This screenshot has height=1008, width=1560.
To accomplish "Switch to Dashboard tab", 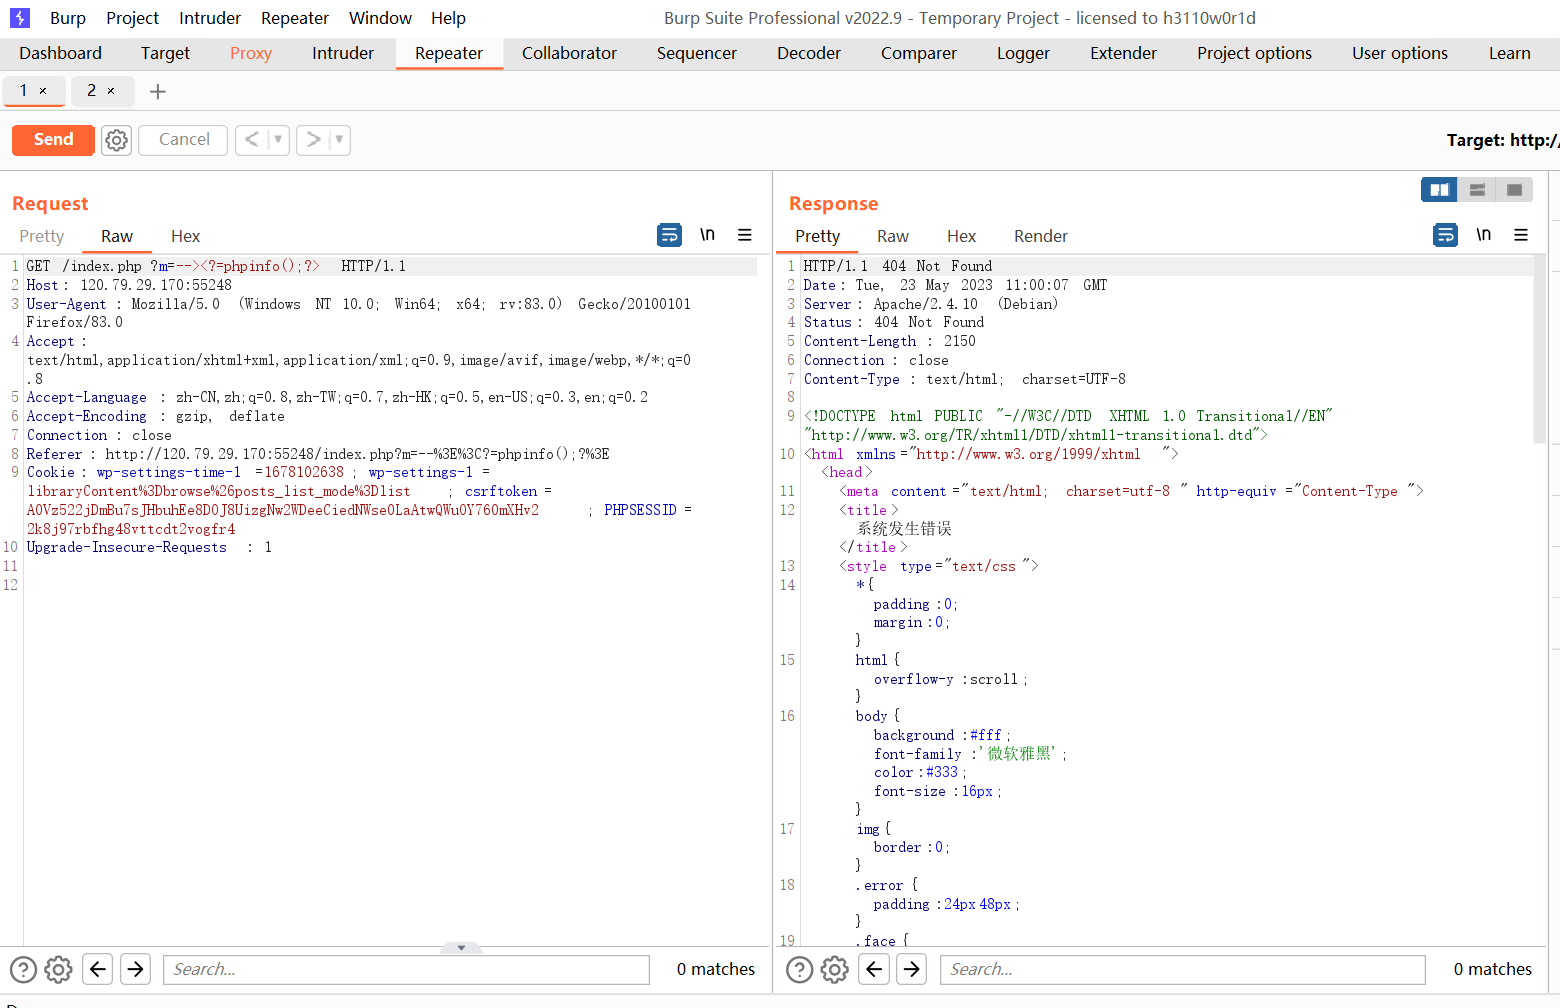I will click(60, 53).
